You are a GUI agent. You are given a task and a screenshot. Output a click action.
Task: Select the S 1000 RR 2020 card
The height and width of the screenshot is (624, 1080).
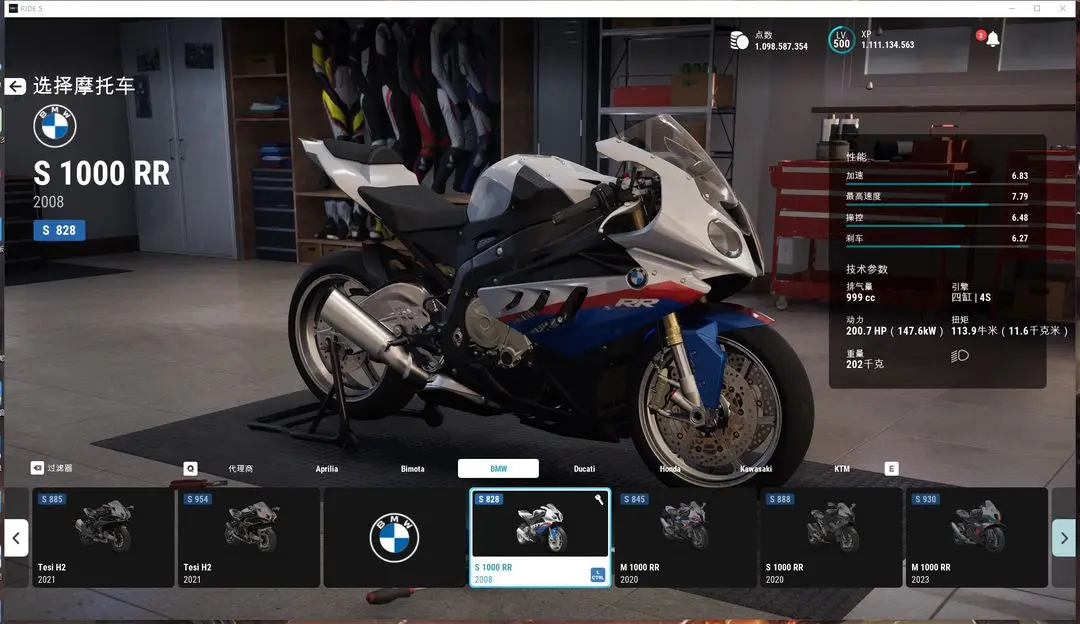[x=831, y=537]
